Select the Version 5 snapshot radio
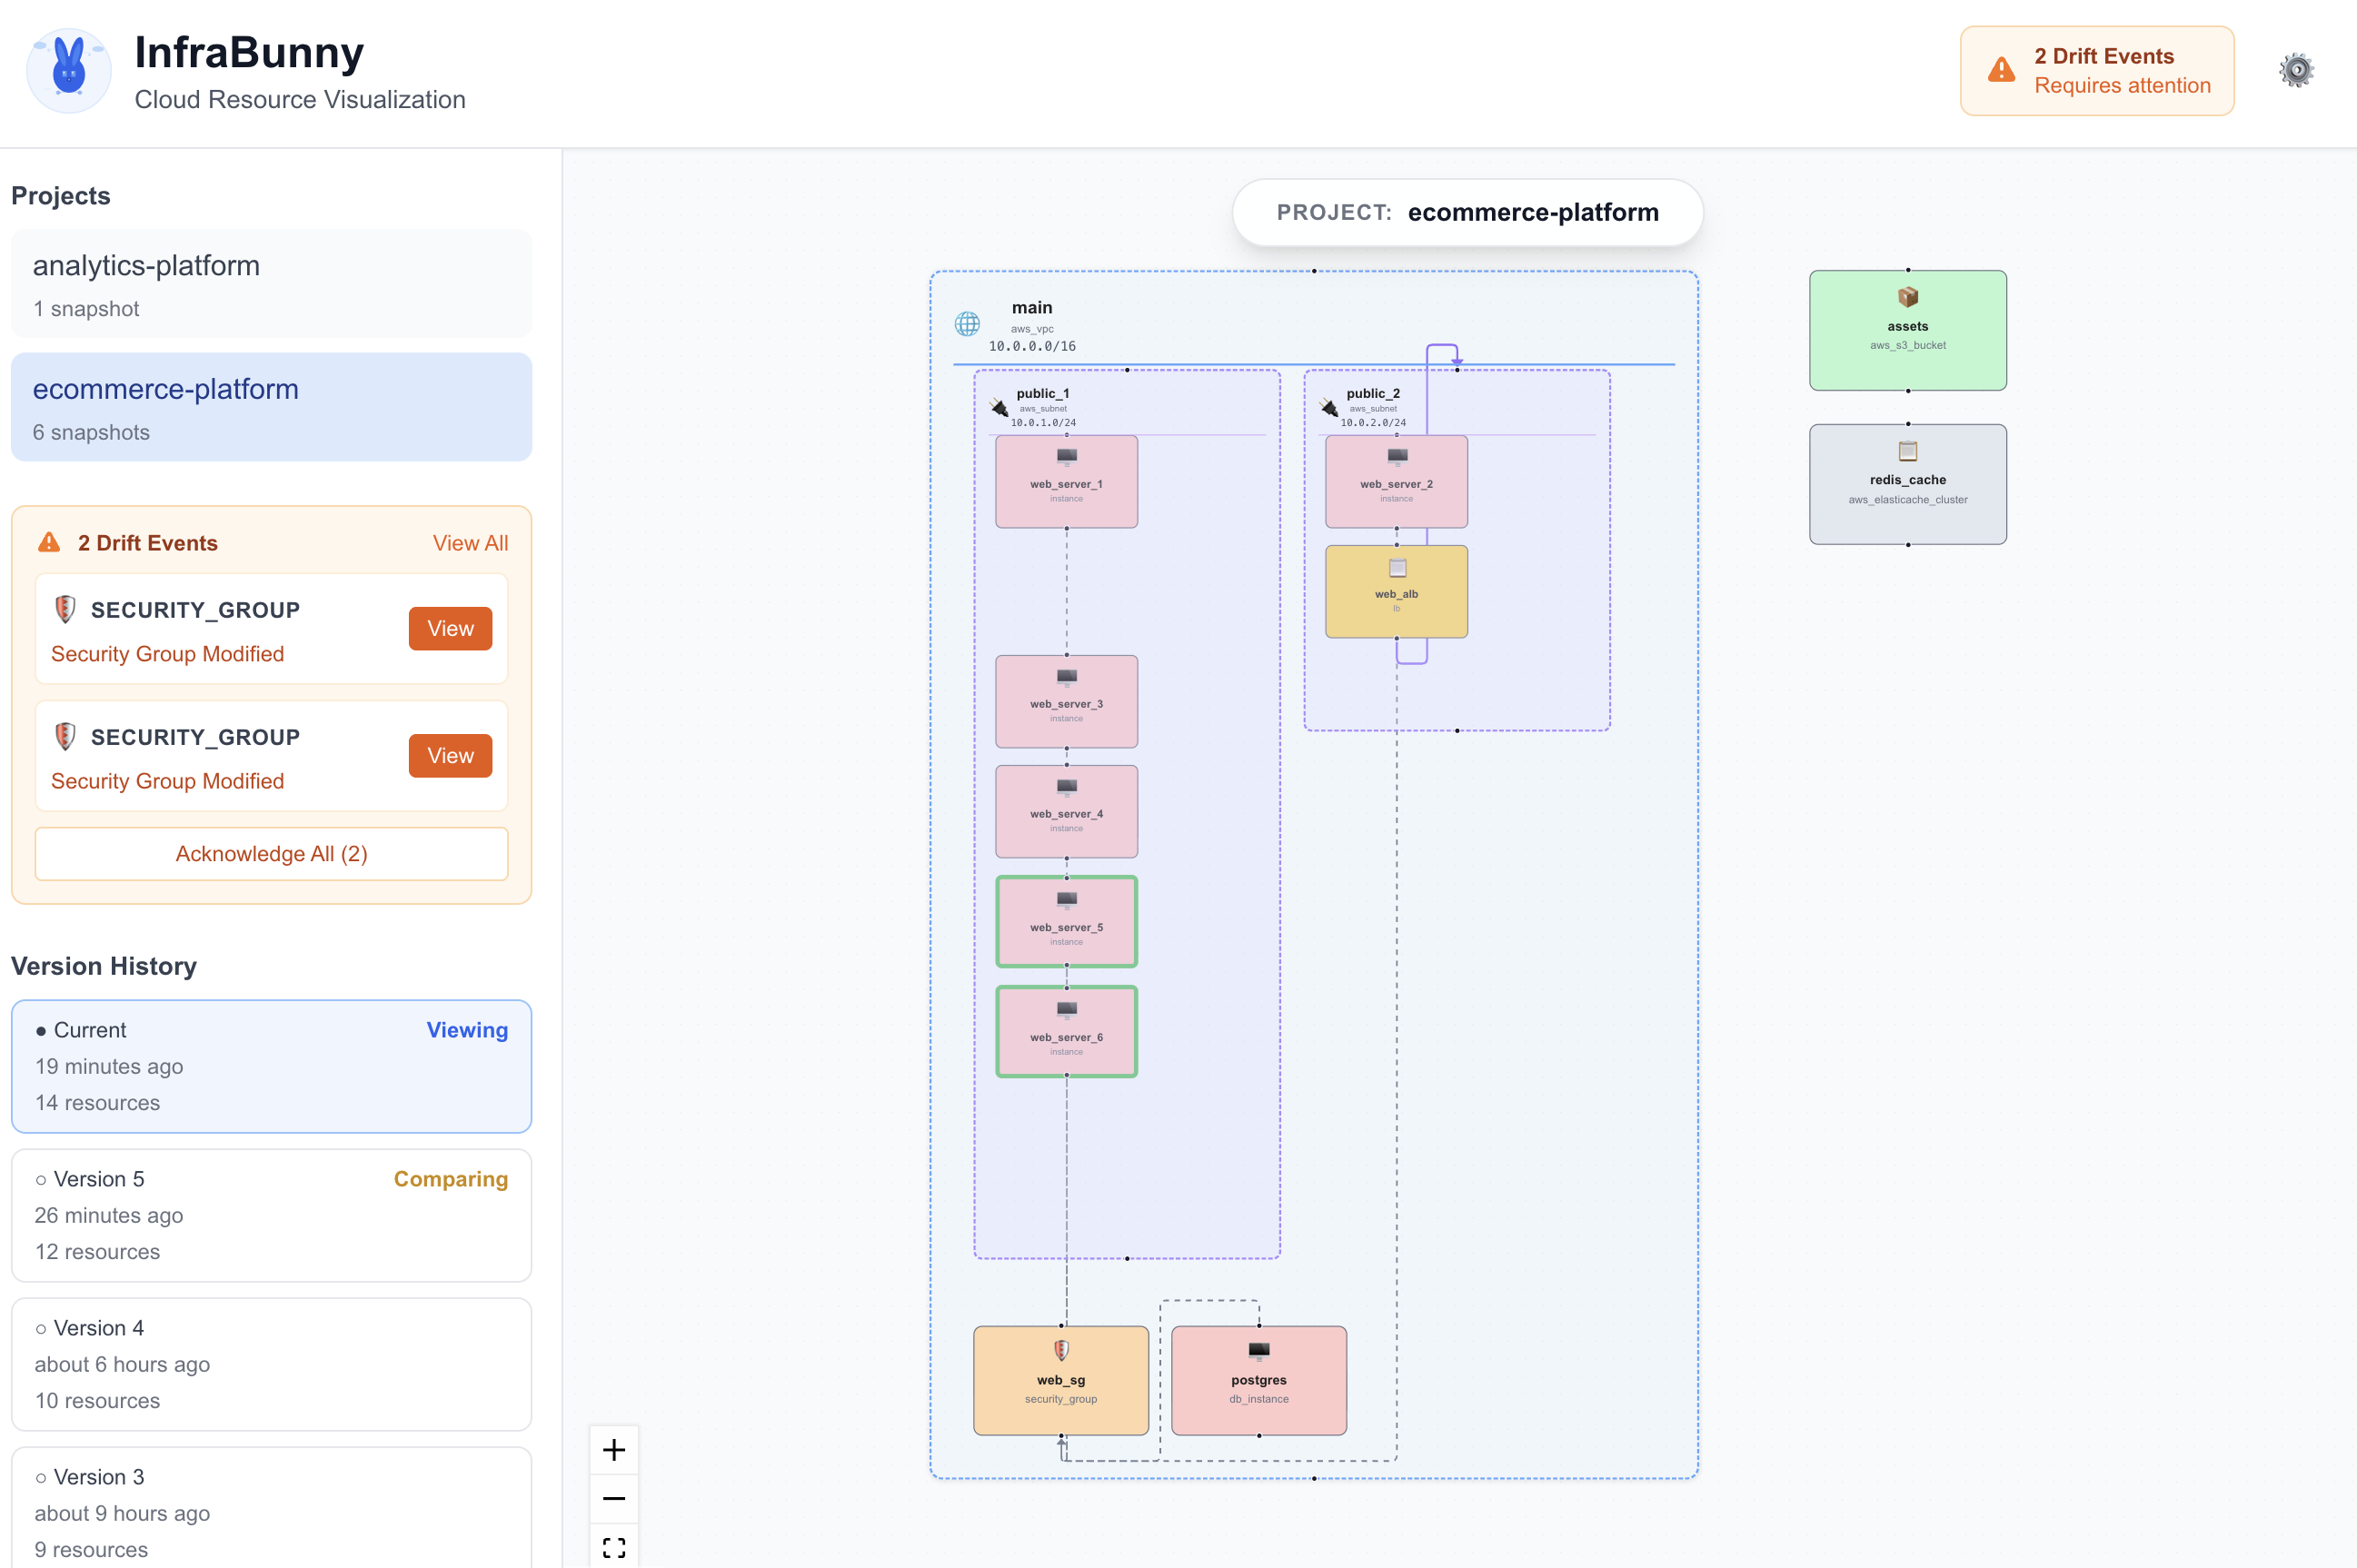The image size is (2357, 1568). pos(41,1180)
